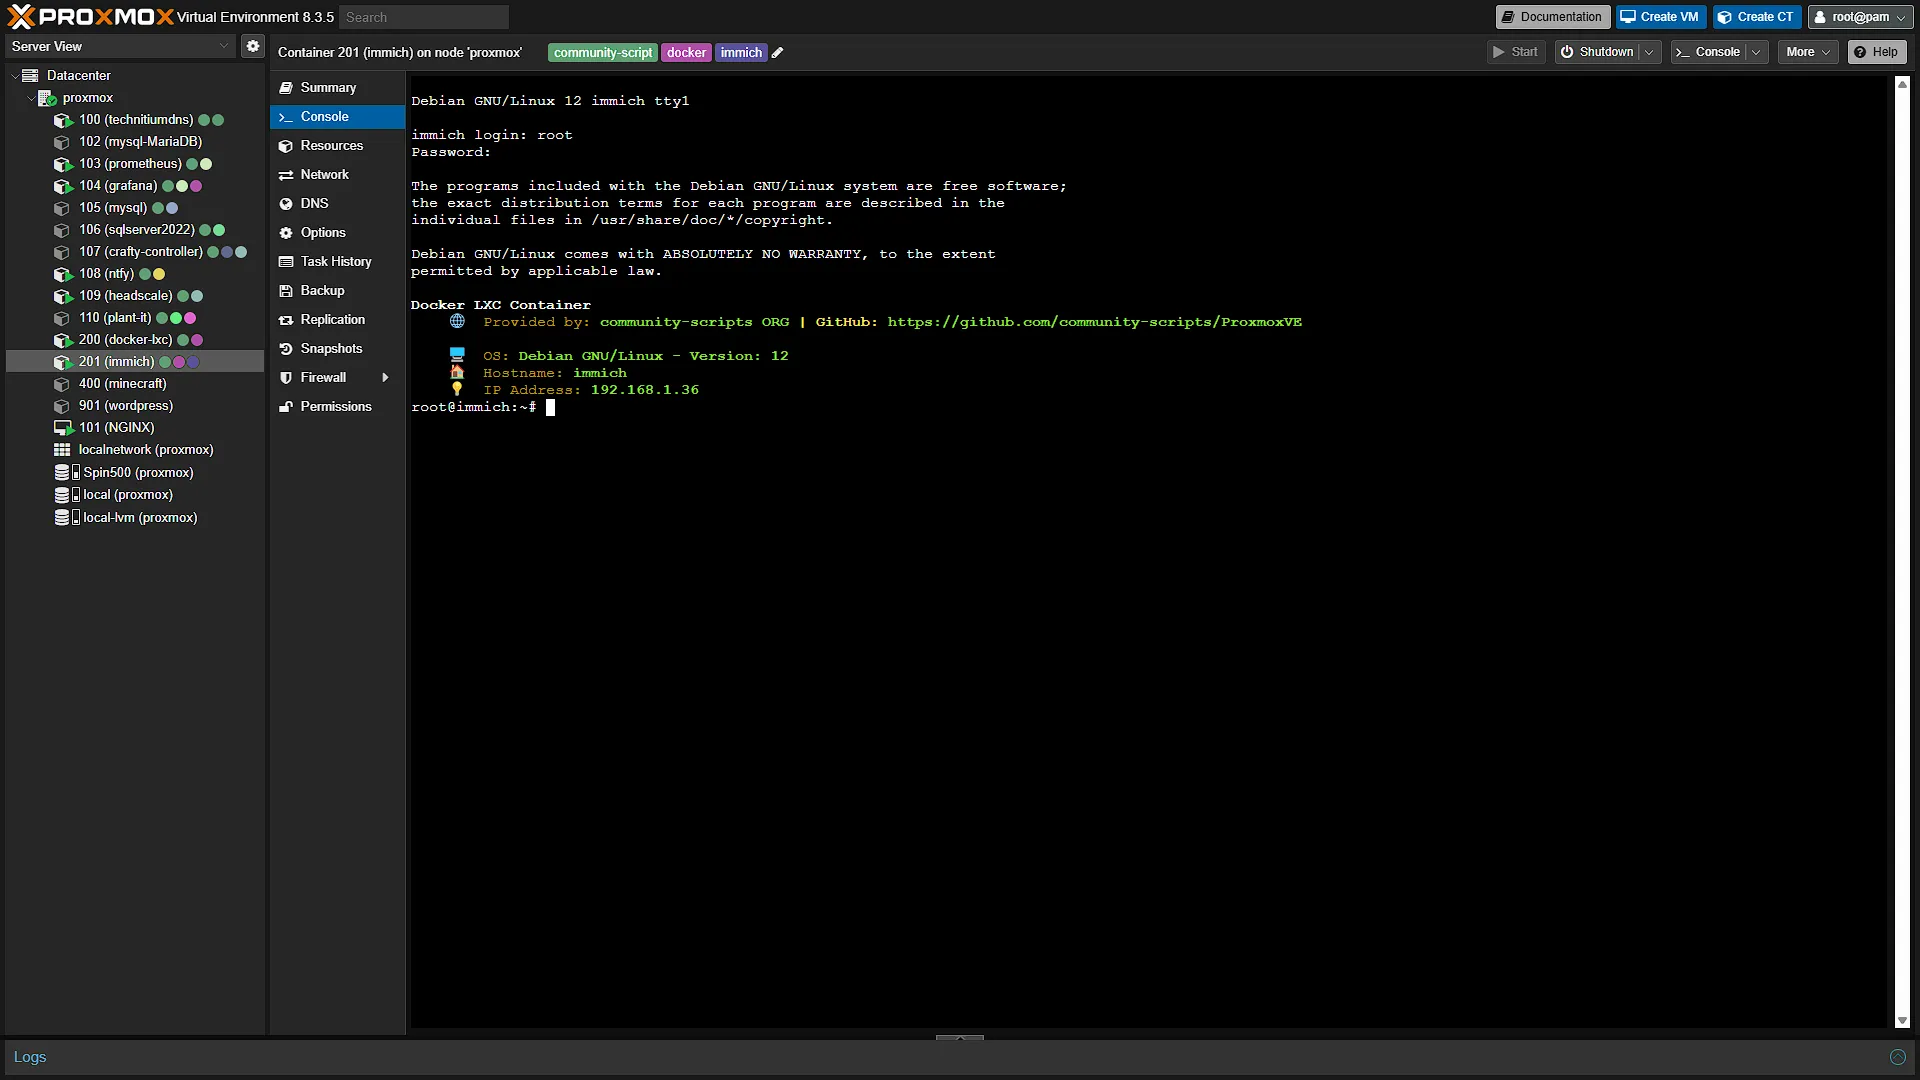The height and width of the screenshot is (1080, 1920).
Task: Click the console scrollbar down arrow
Action: point(1902,1021)
